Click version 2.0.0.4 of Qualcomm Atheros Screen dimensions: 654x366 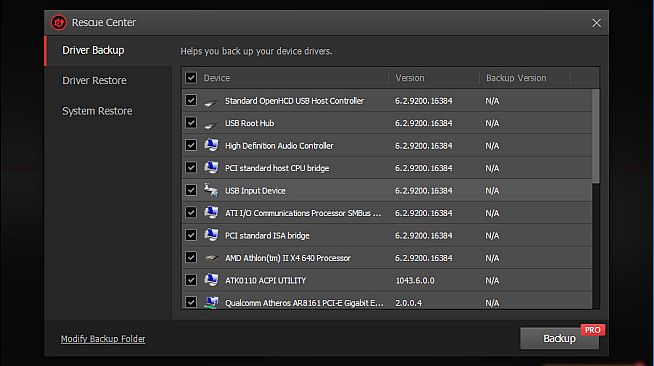point(408,303)
